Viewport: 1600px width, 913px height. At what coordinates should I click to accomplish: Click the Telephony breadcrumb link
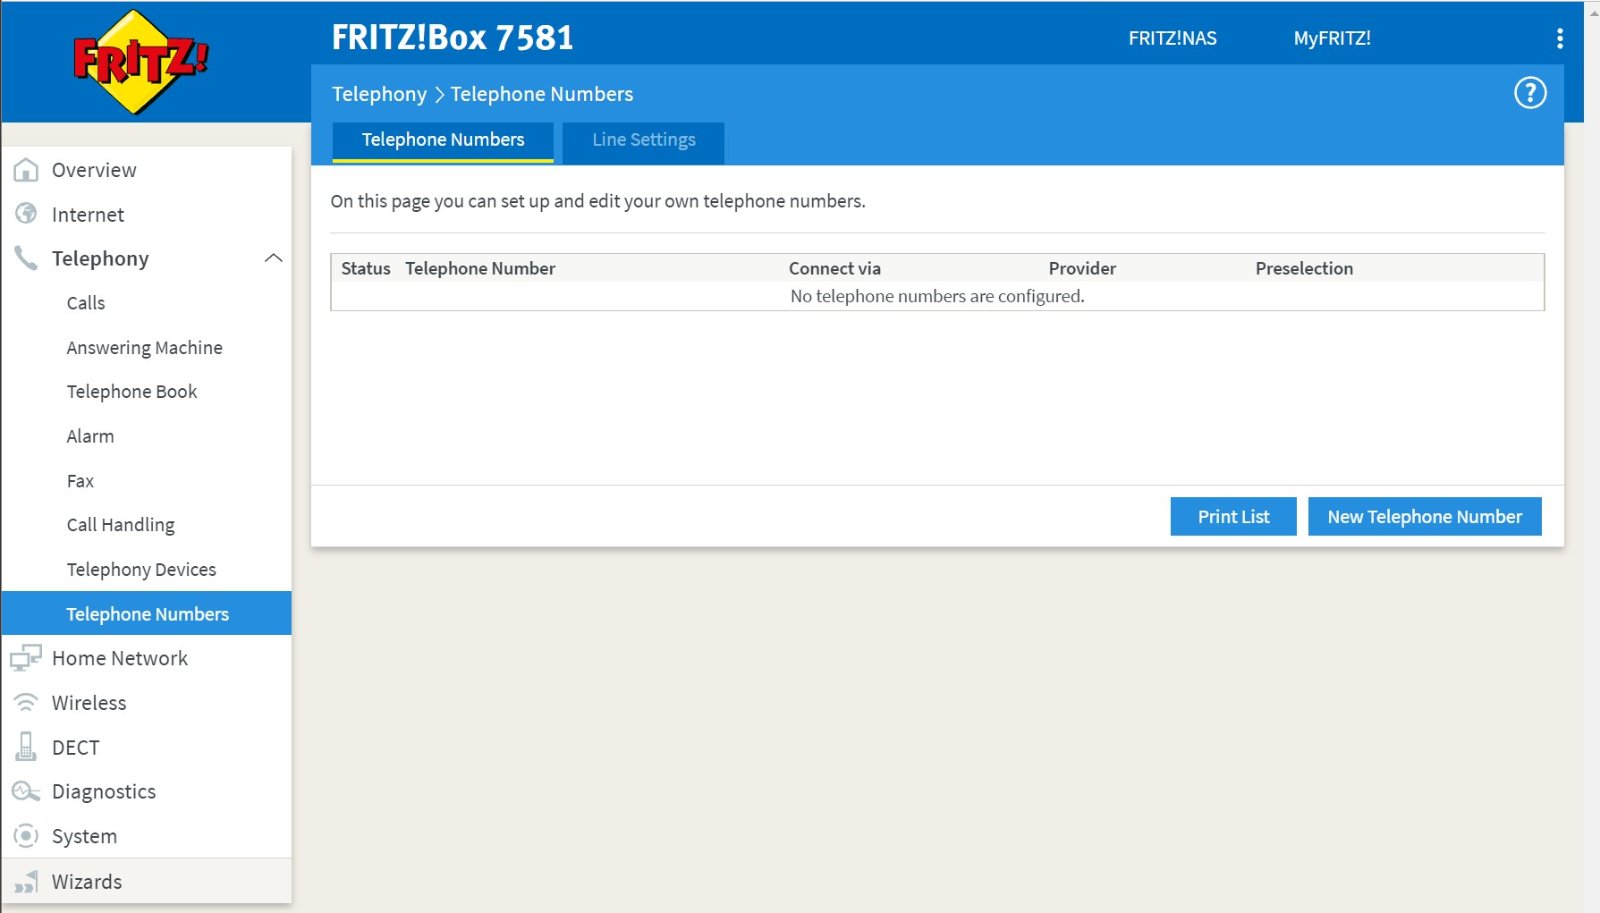click(x=379, y=94)
